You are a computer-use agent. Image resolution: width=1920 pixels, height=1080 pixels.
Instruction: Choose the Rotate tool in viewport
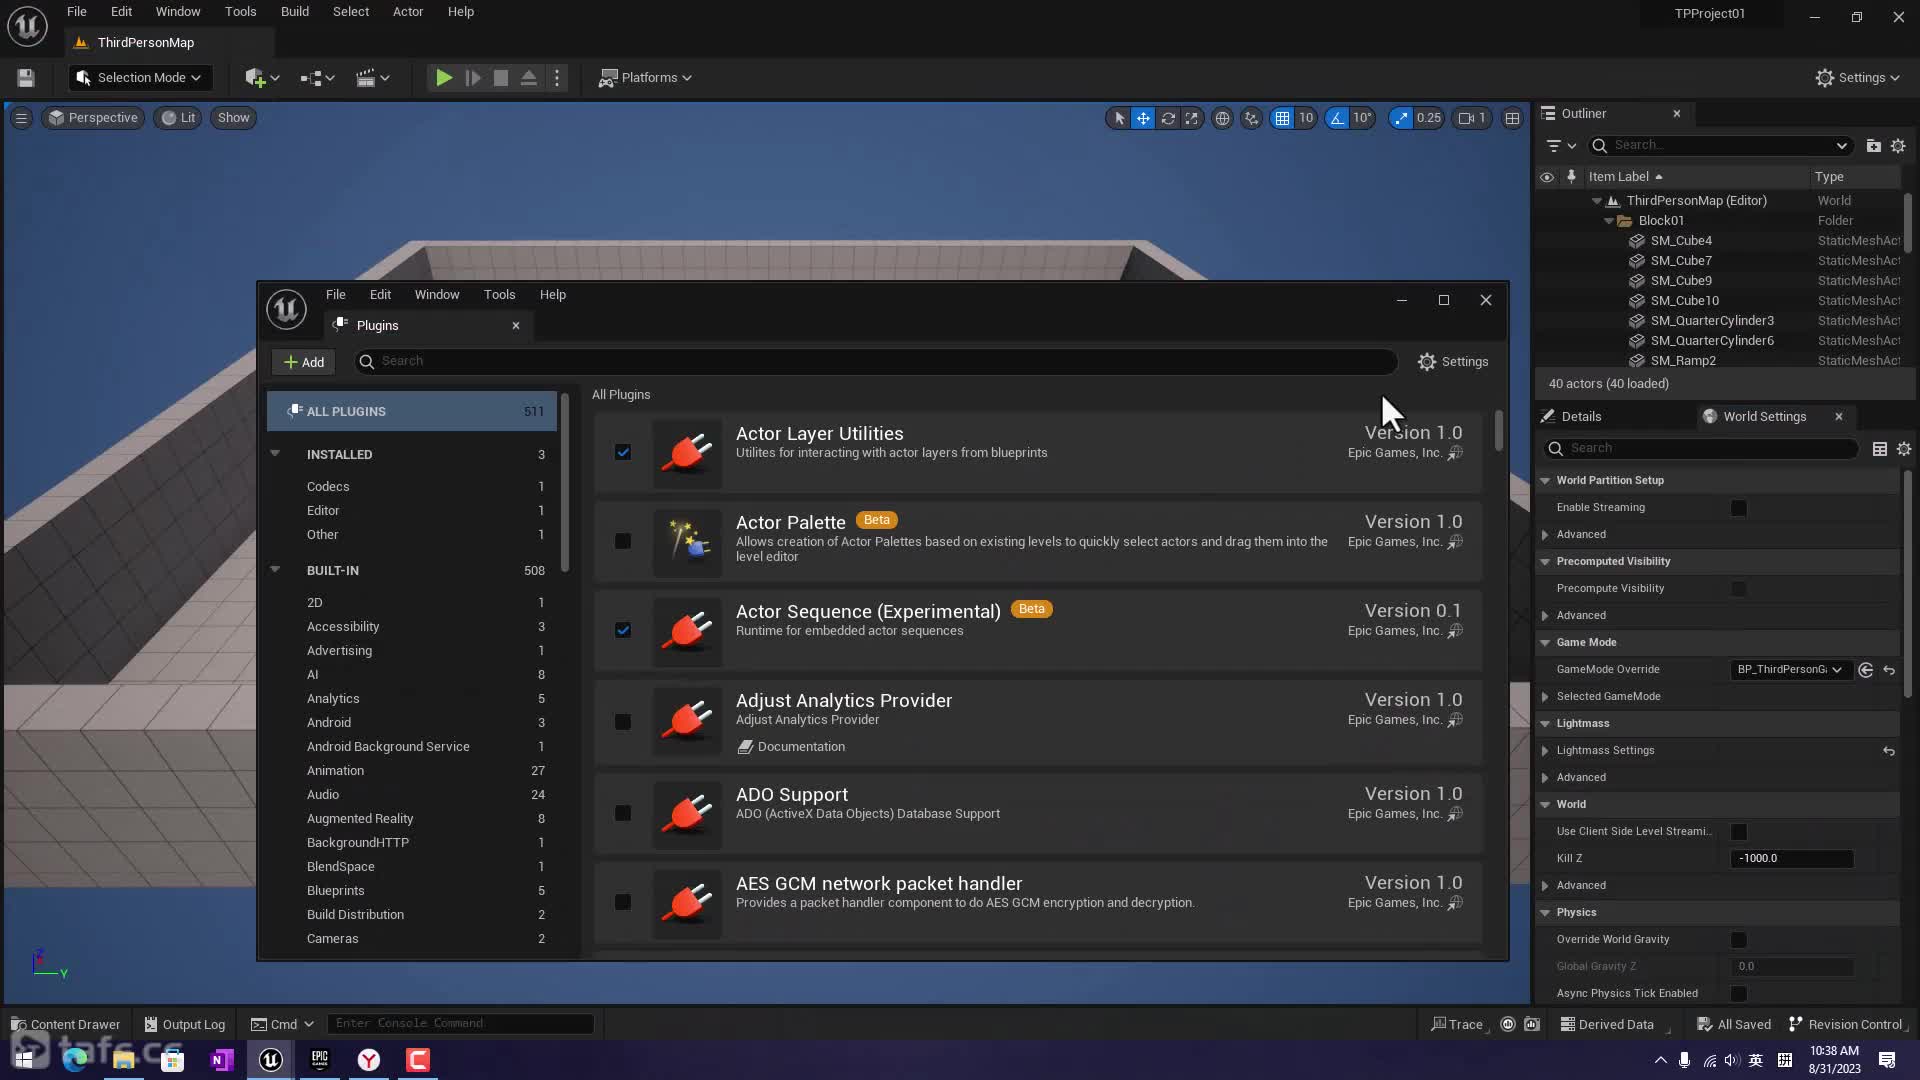click(x=1167, y=118)
